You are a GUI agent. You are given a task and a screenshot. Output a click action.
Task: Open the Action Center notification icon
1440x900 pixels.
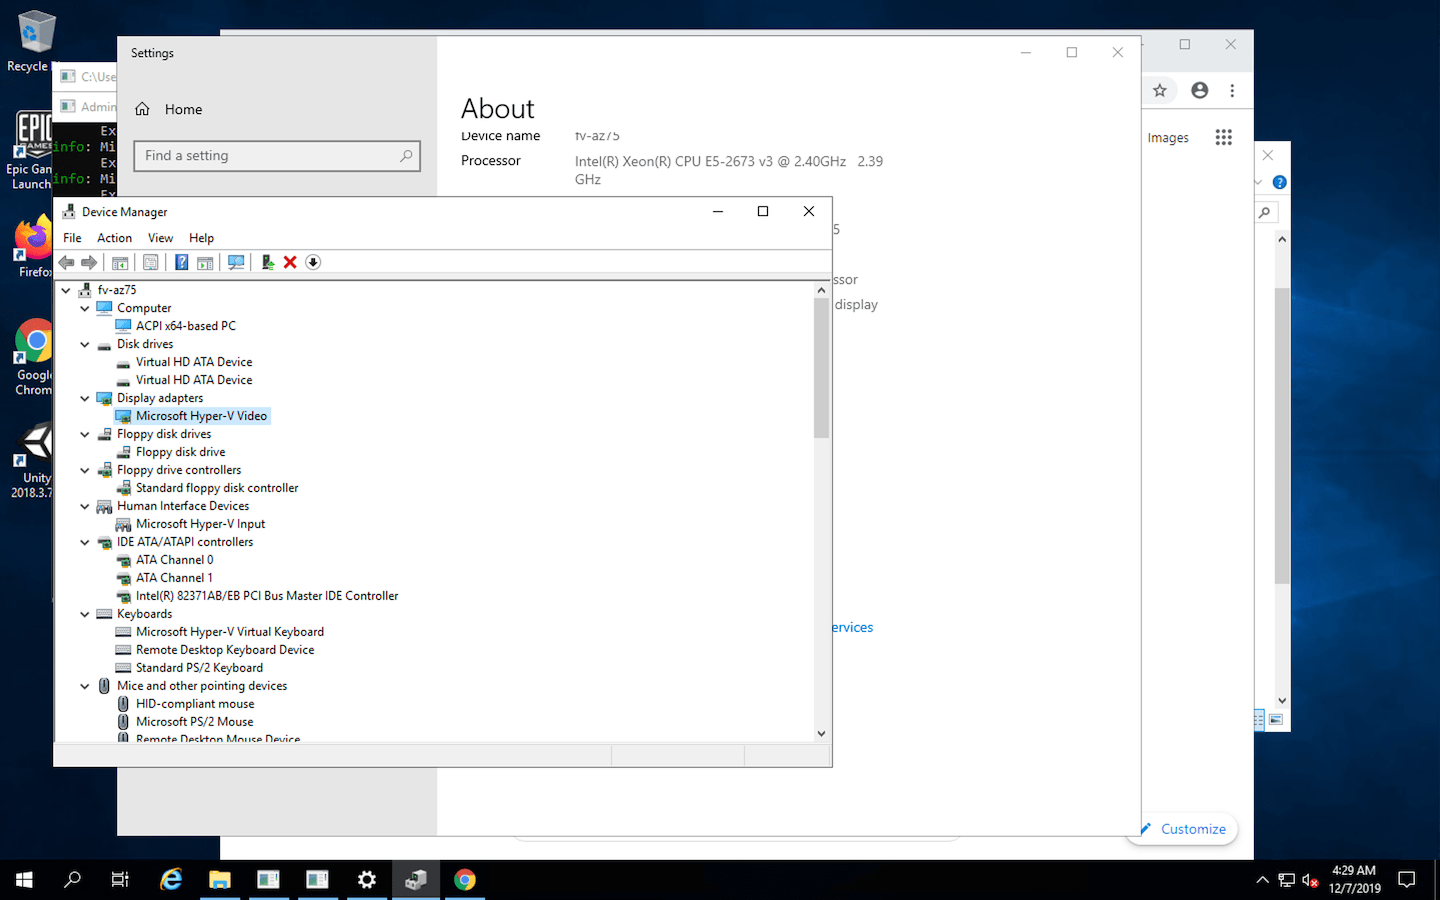pos(1407,880)
